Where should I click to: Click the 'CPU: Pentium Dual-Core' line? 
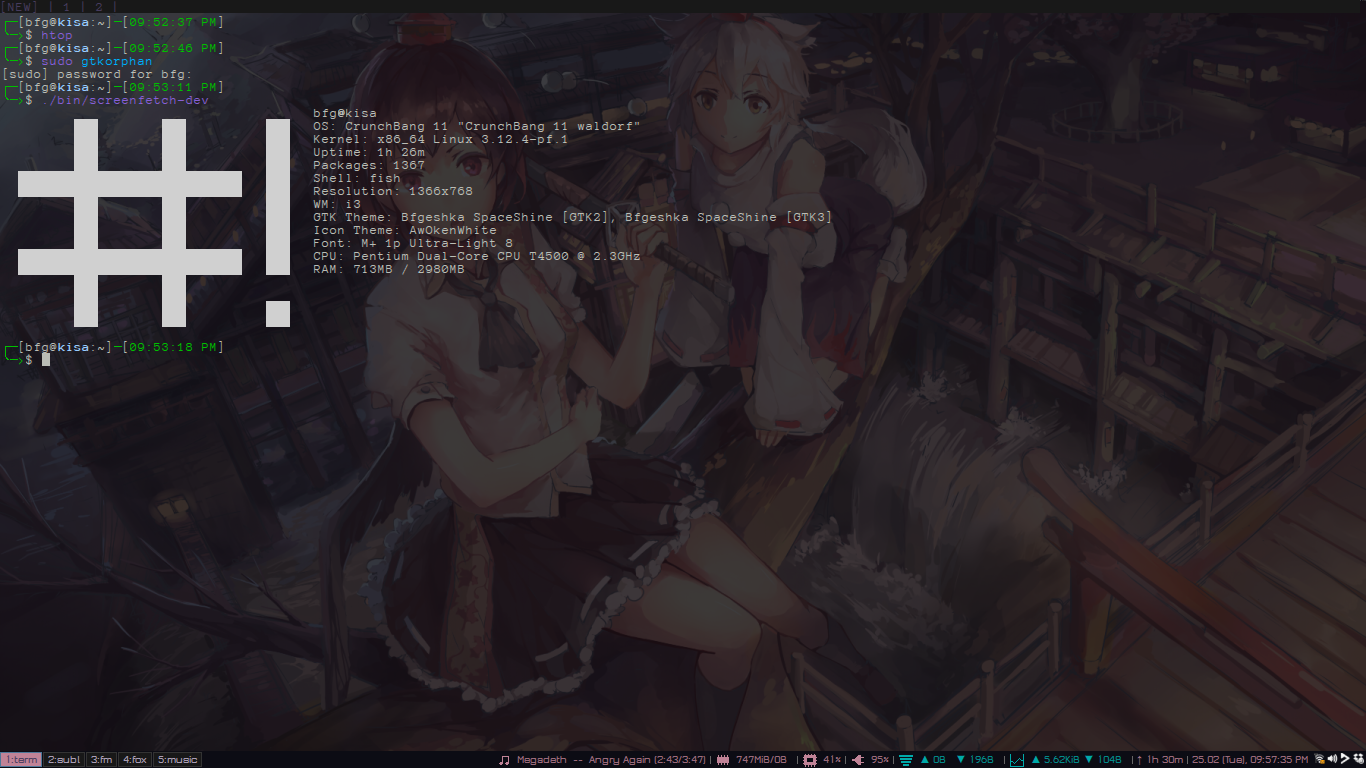[477, 256]
